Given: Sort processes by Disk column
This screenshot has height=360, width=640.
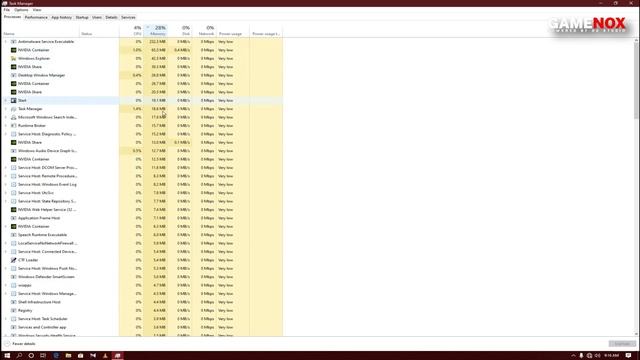Looking at the screenshot, I should pos(180,31).
